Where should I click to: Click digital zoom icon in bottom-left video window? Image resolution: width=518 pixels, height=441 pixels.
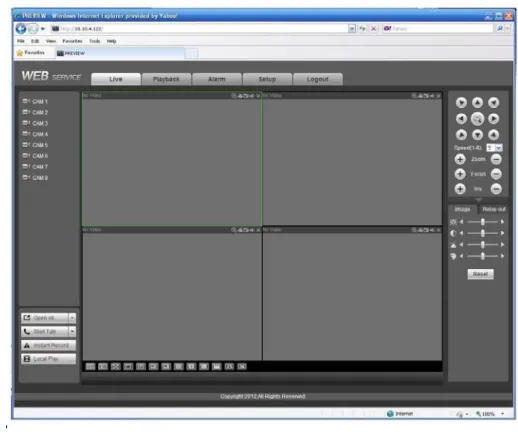(x=234, y=230)
